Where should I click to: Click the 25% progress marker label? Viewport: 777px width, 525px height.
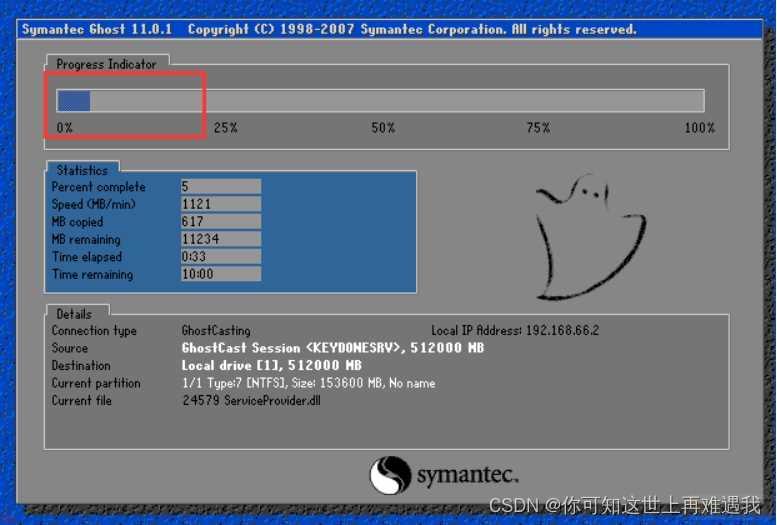[x=226, y=128]
